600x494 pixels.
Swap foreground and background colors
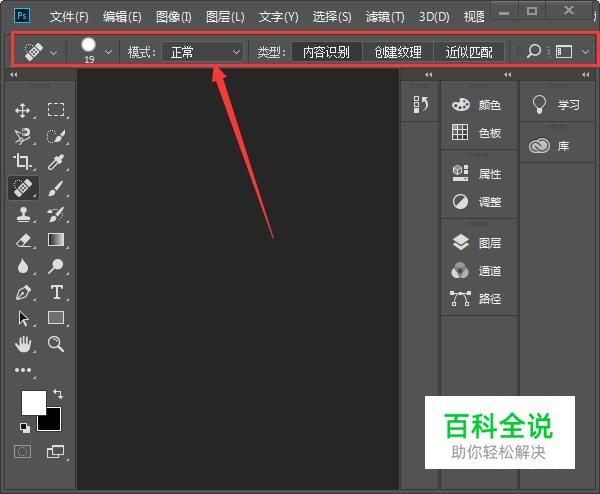tap(58, 394)
